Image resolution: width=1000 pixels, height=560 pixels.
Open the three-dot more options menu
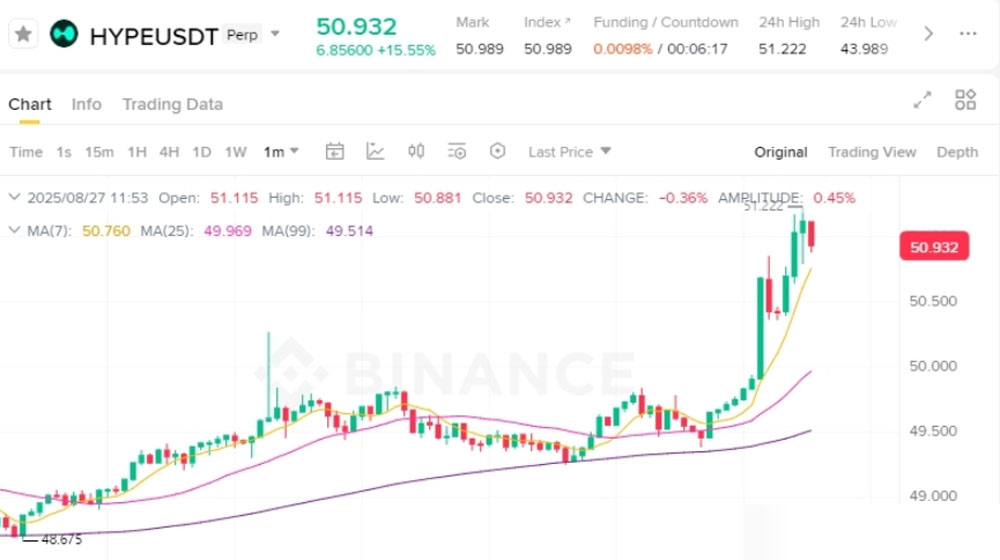[968, 34]
